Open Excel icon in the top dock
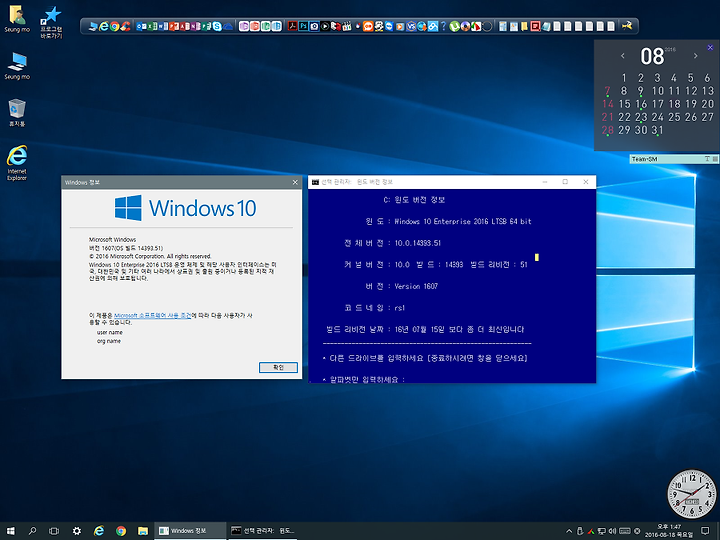This screenshot has height=540, width=720. pos(152,26)
